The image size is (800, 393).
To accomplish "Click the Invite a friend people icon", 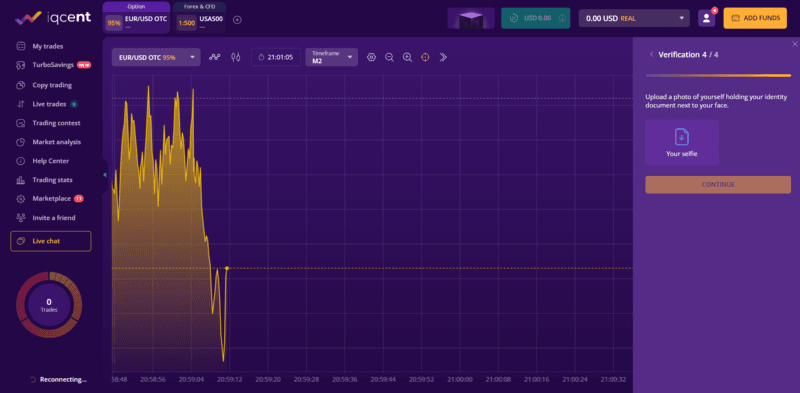I will [21, 218].
